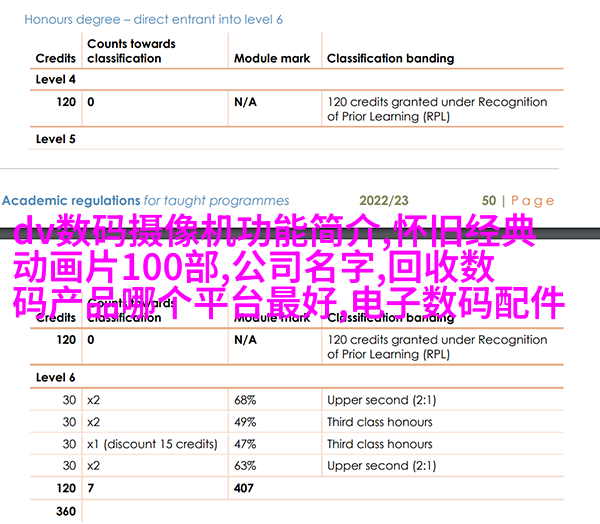Click the '50 | Page' page number
Image resolution: width=600 pixels, height=524 pixels.
point(518,201)
